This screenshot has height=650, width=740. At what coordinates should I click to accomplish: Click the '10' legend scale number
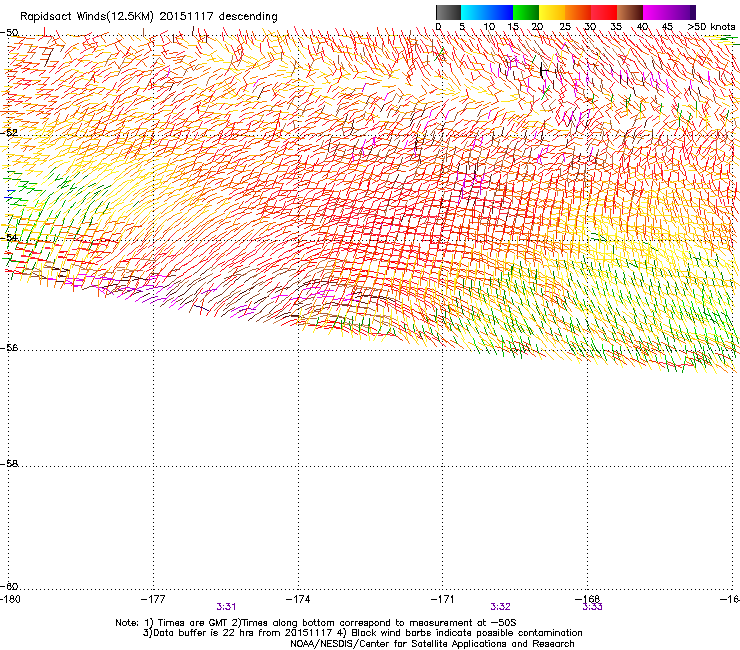pyautogui.click(x=489, y=27)
